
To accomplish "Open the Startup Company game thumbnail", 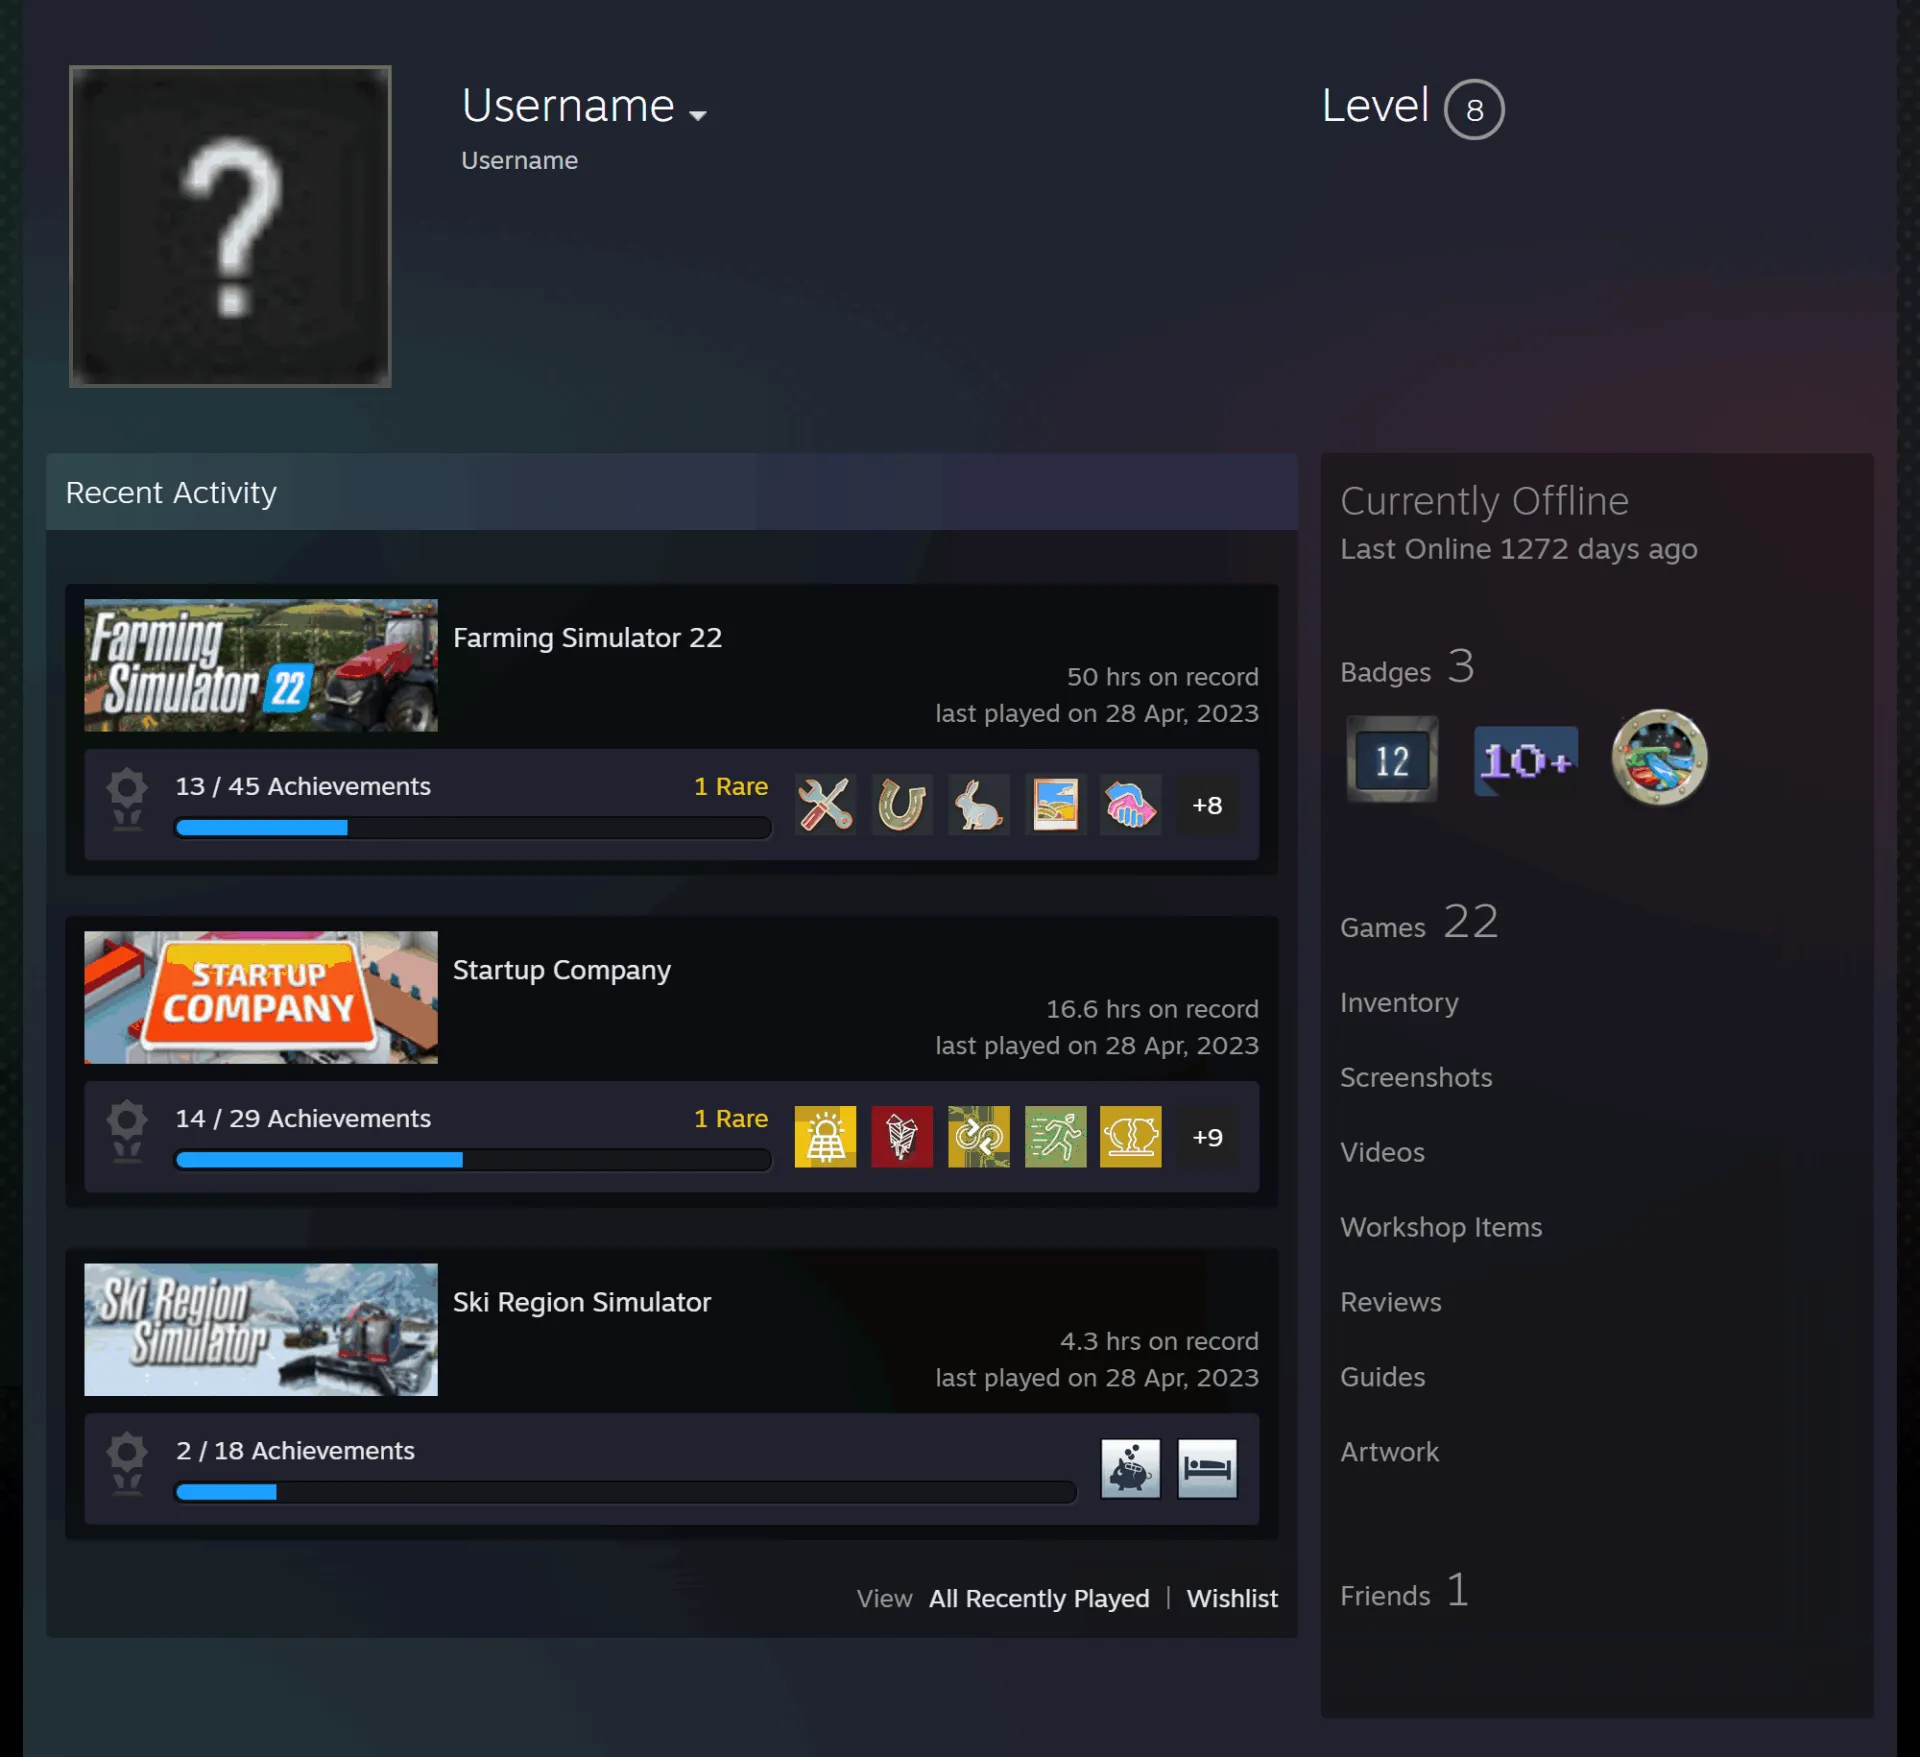I will (261, 997).
